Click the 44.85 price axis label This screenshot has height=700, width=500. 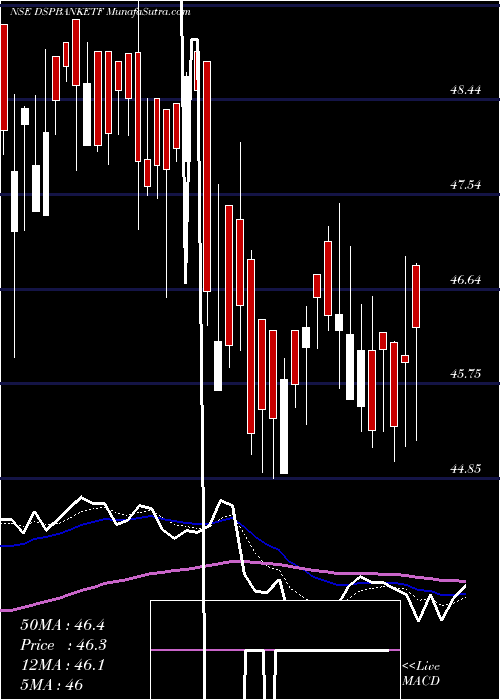(466, 468)
